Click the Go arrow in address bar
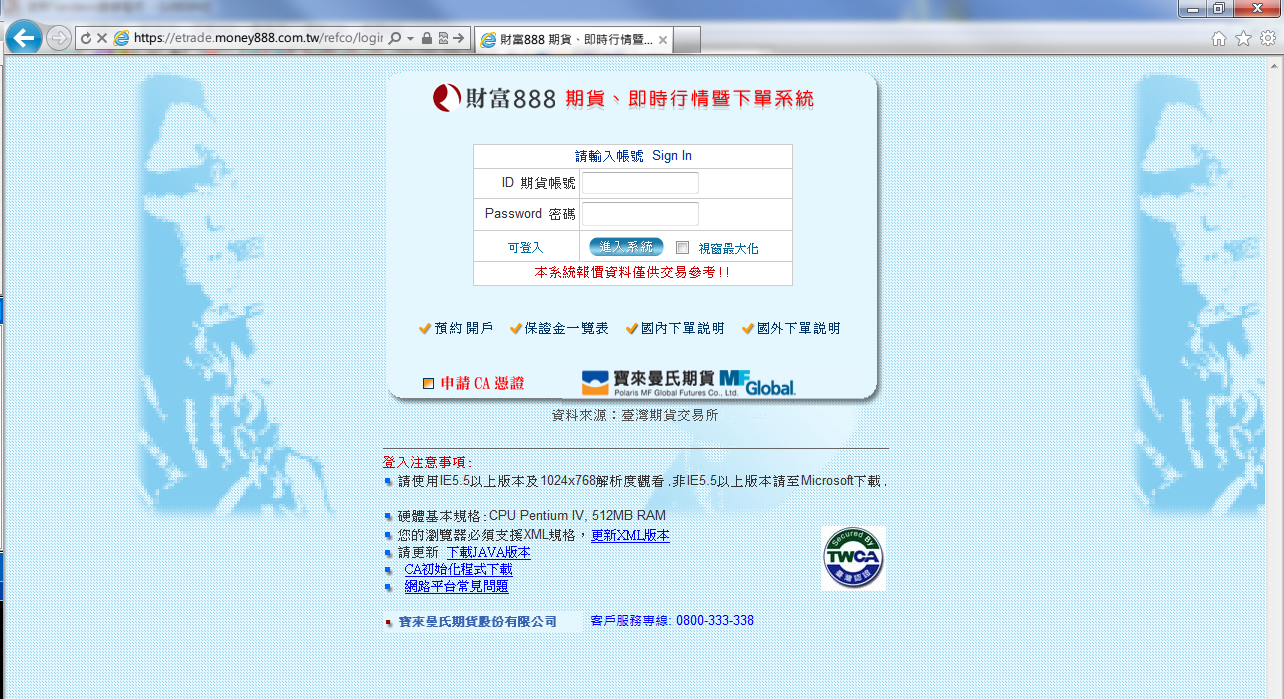This screenshot has height=699, width=1284. 458,38
